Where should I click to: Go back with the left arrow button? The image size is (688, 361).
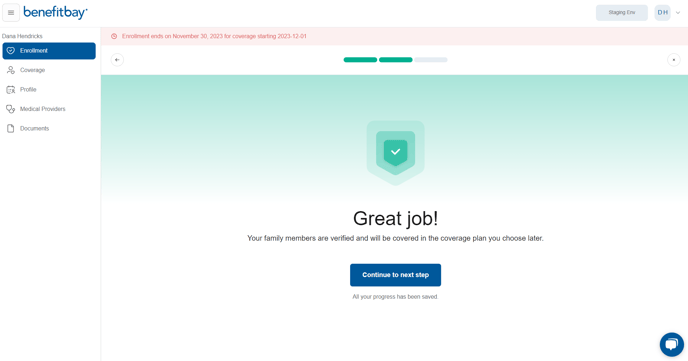(x=117, y=60)
